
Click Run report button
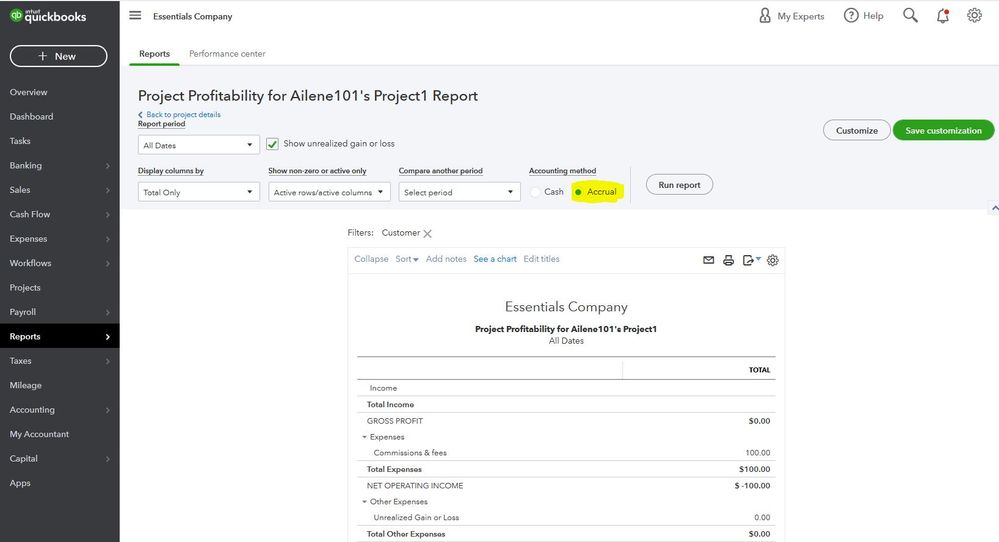(679, 185)
